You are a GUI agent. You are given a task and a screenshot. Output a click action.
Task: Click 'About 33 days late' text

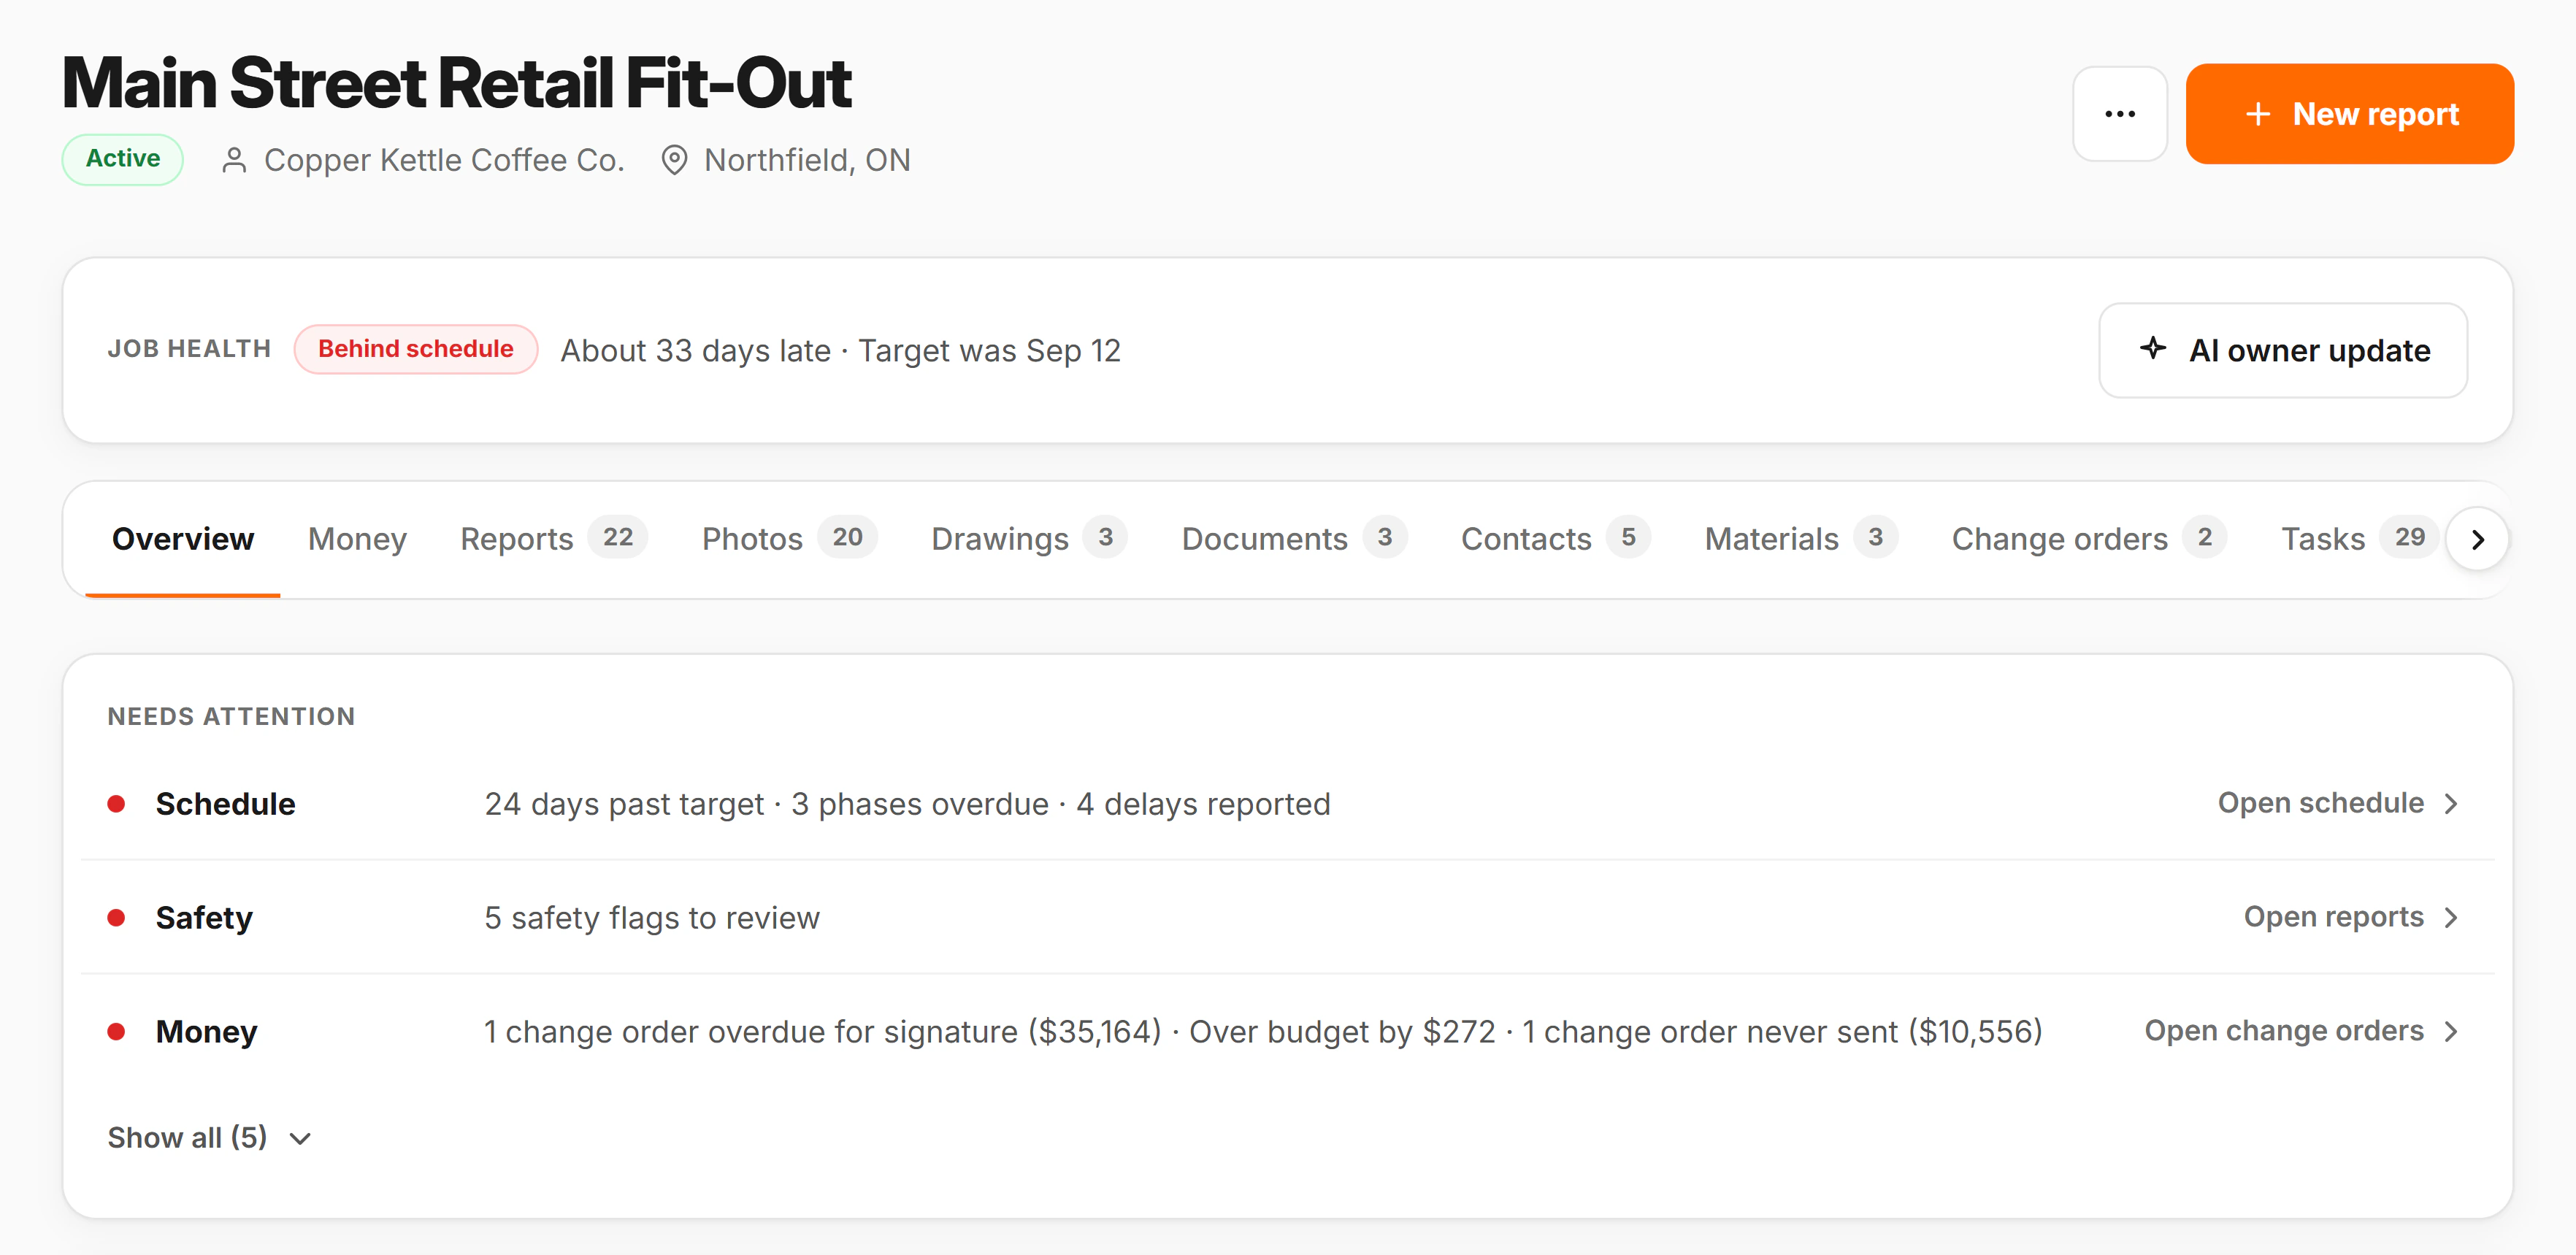695,351
